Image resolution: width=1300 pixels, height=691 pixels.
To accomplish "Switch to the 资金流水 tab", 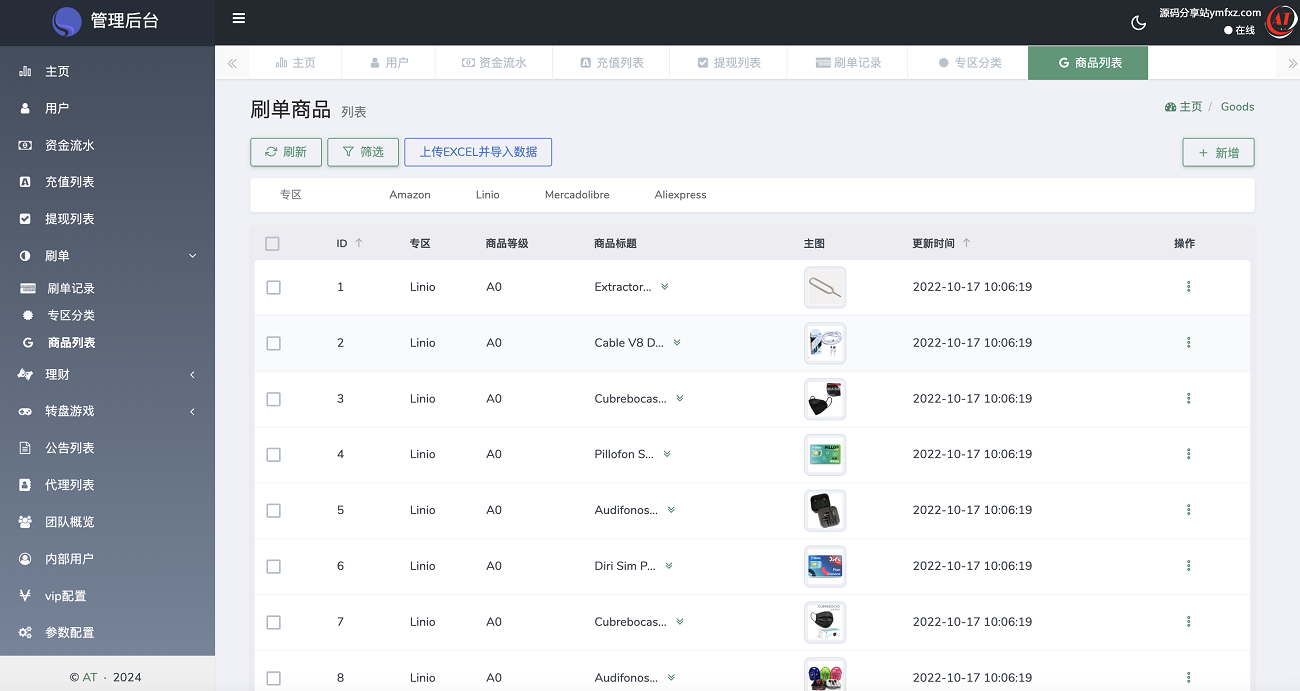I will [493, 63].
